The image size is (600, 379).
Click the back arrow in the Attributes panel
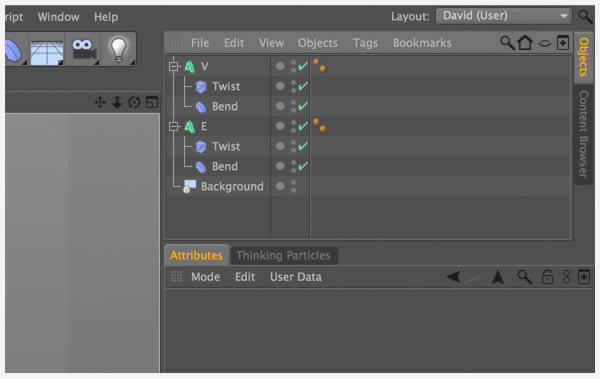454,276
